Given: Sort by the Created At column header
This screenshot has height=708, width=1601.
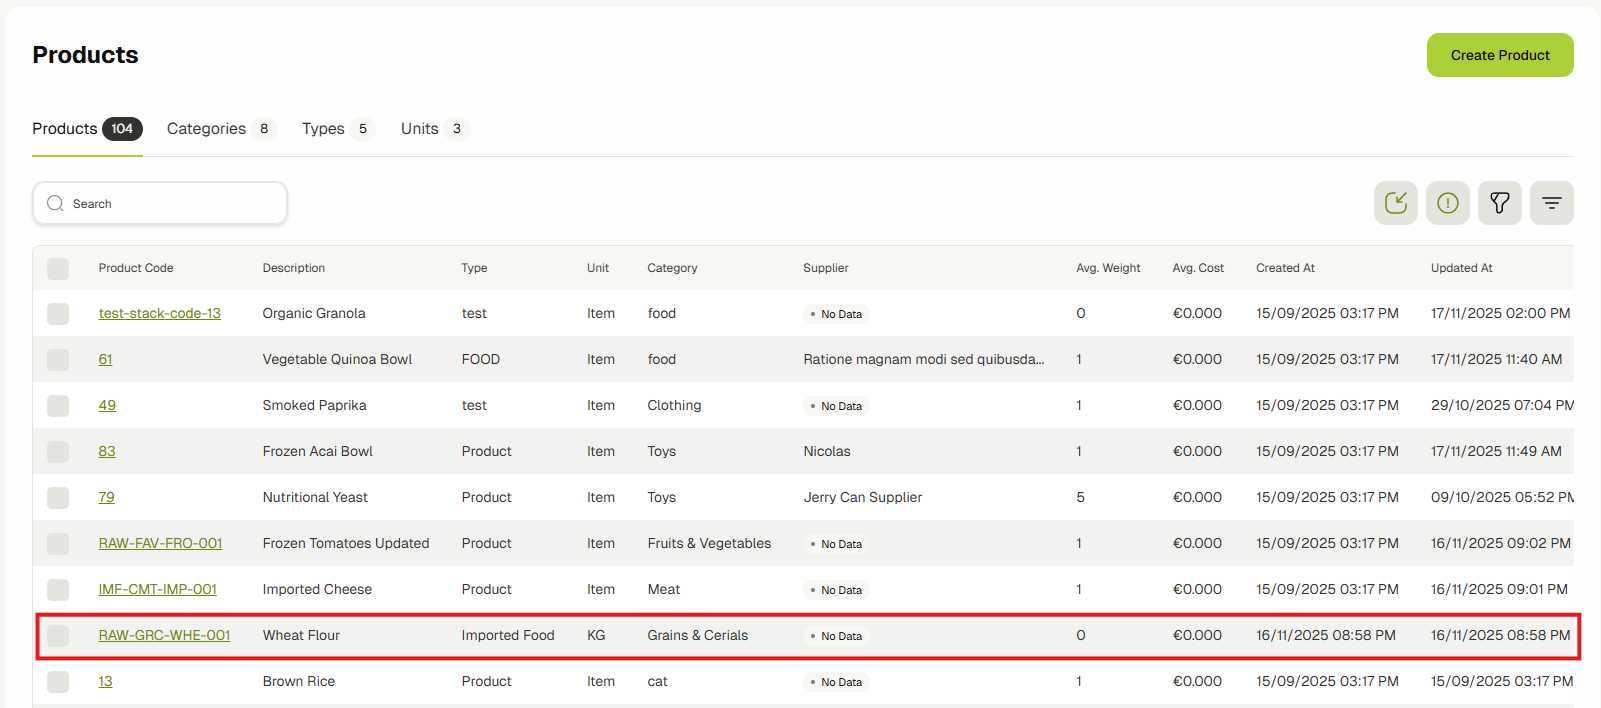Looking at the screenshot, I should (x=1285, y=268).
